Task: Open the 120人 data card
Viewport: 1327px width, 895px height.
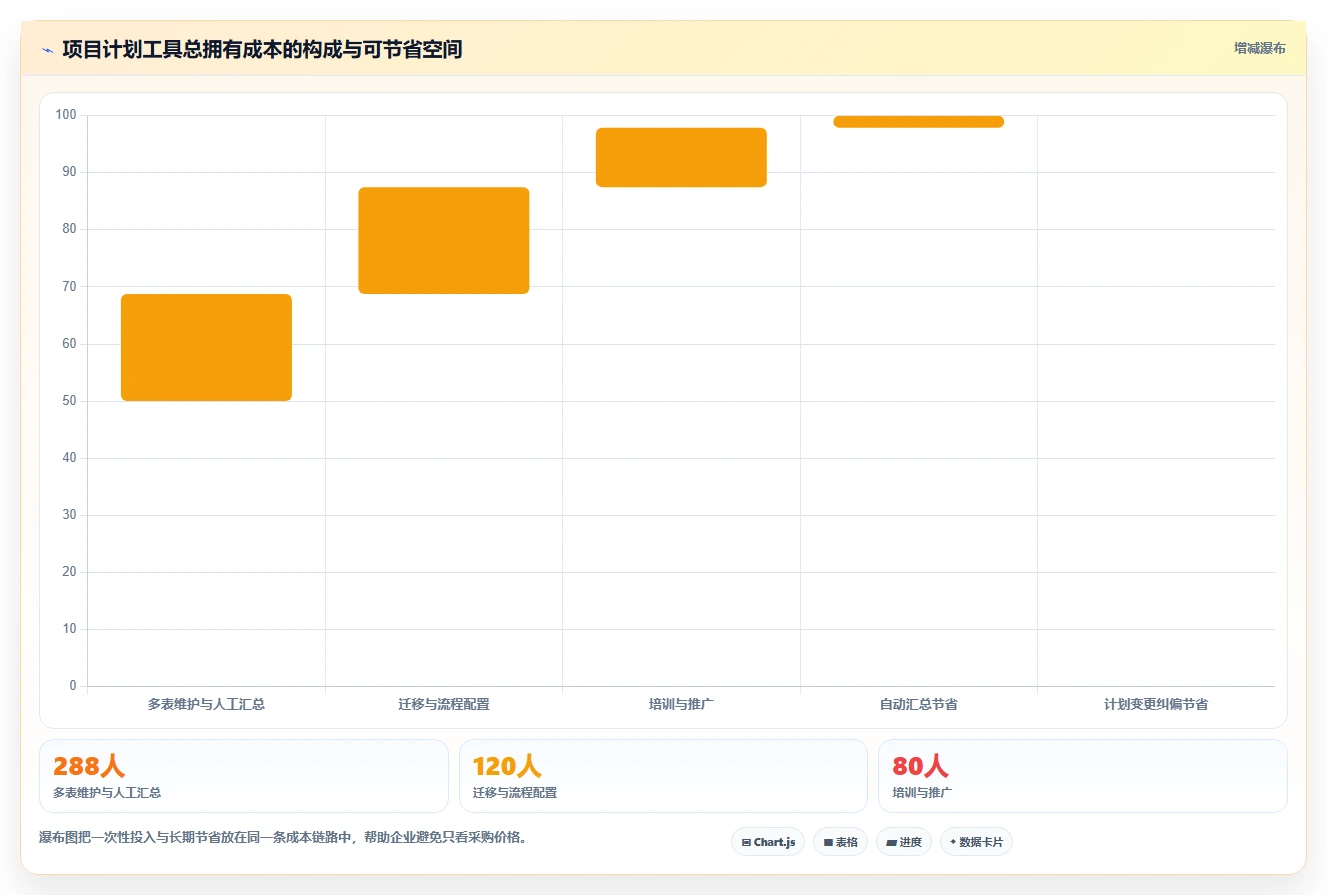Action: click(x=663, y=776)
